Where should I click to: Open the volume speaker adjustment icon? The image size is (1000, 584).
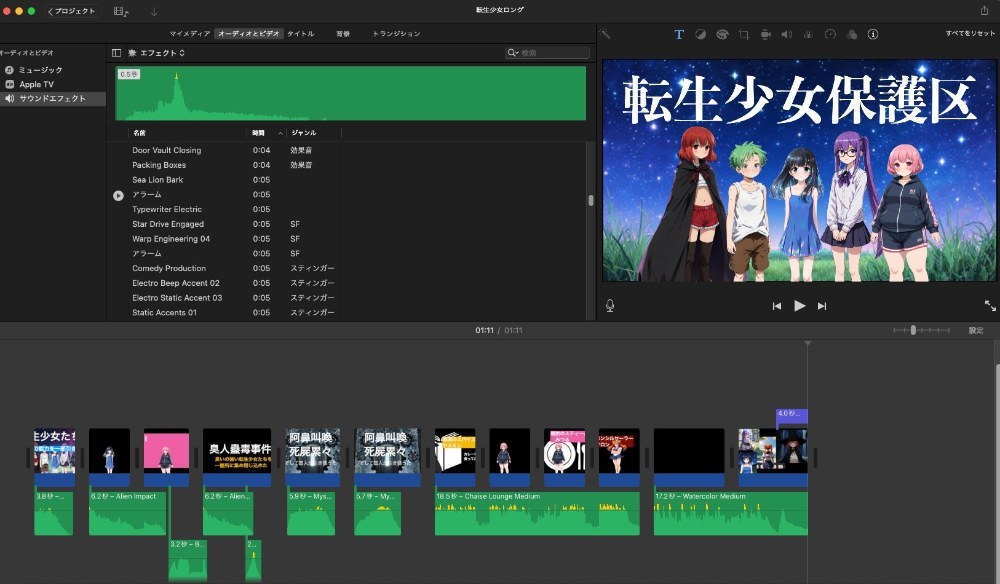(787, 34)
